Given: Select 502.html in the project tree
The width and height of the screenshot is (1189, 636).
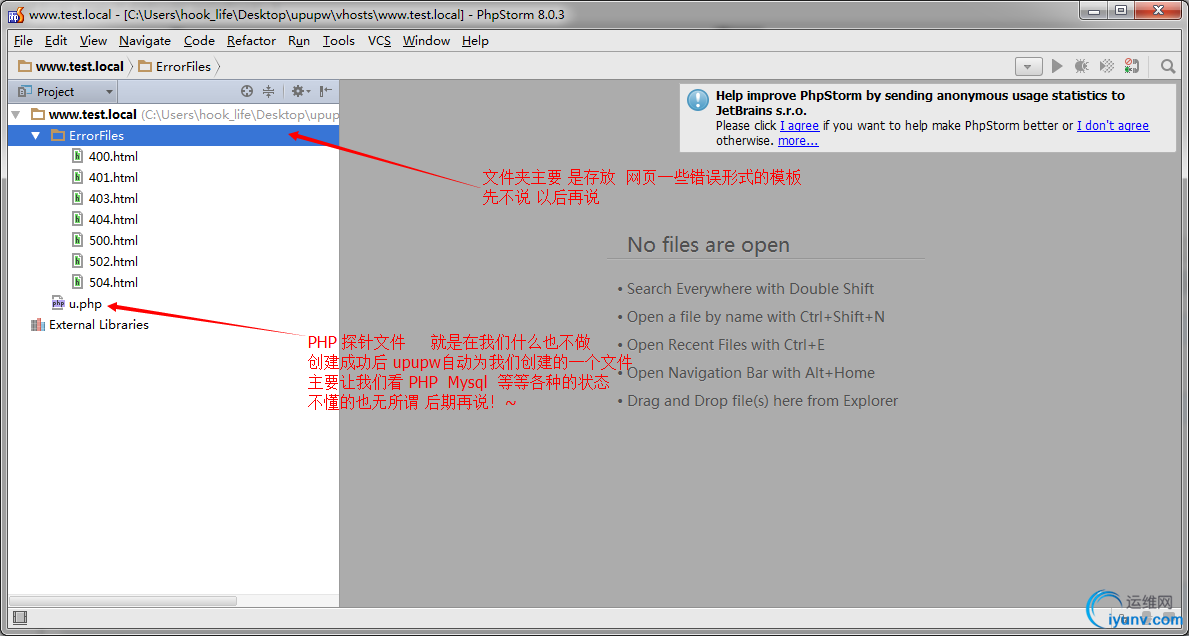Looking at the screenshot, I should pyautogui.click(x=113, y=262).
